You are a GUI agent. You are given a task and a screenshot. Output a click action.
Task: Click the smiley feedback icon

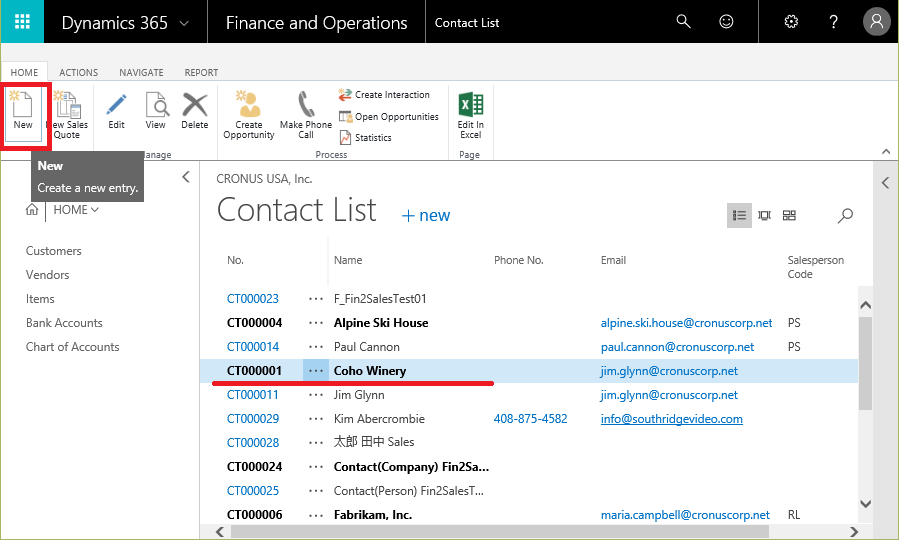tap(726, 22)
